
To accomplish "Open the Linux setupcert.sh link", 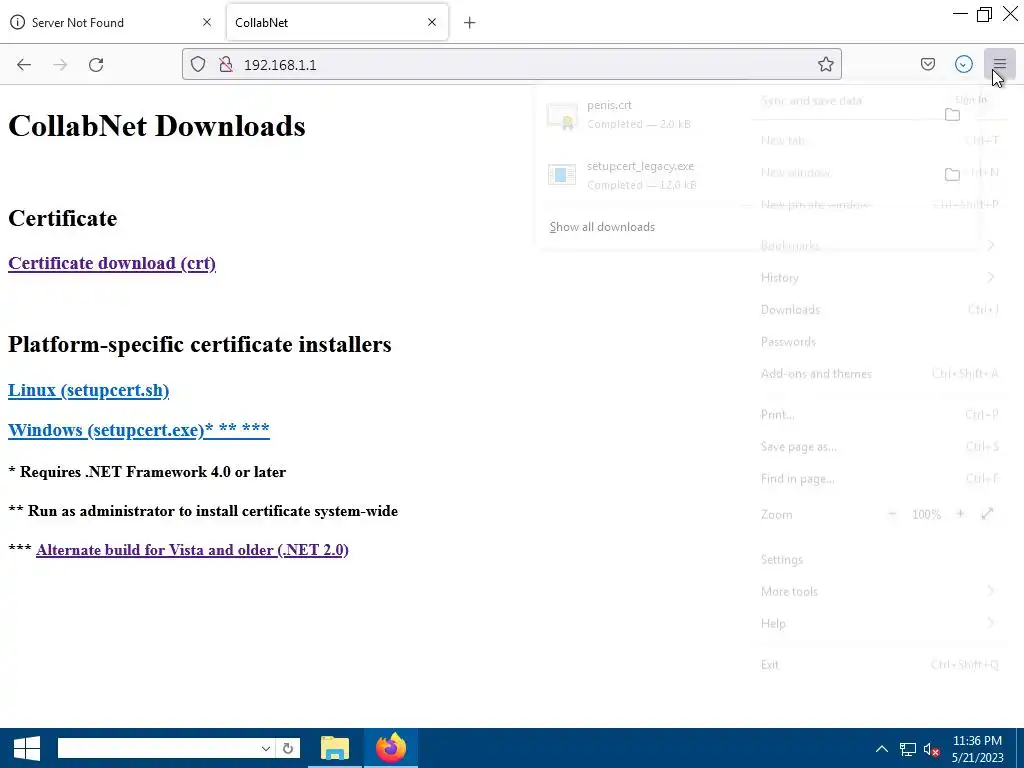I will coord(88,390).
